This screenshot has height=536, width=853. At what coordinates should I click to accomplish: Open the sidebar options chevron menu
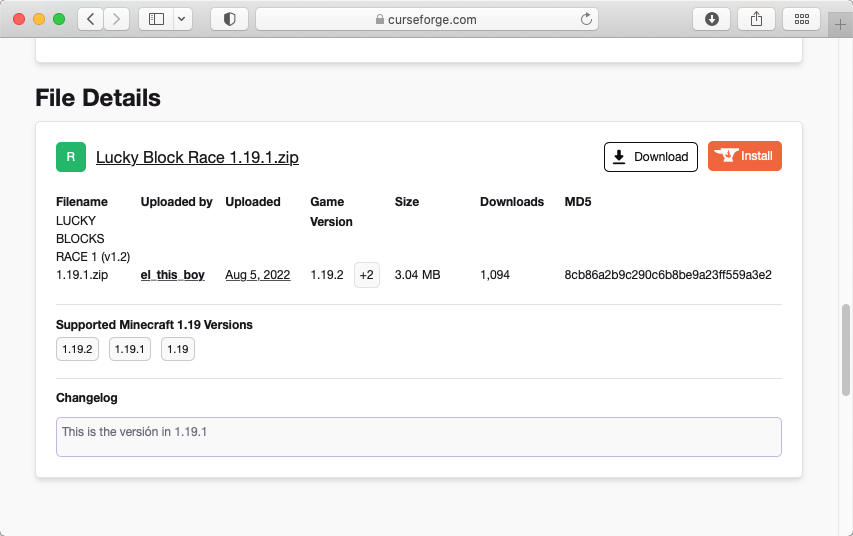[182, 20]
